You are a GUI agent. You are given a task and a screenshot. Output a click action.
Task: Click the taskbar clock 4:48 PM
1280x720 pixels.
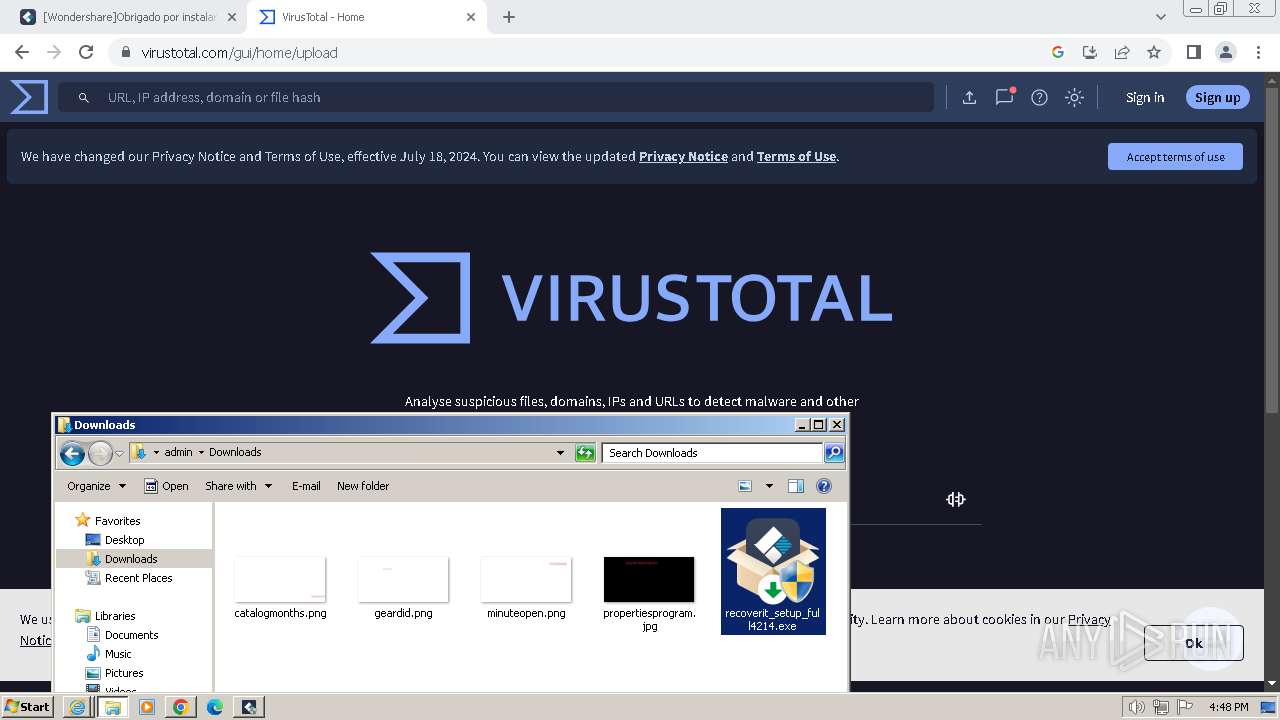click(x=1228, y=707)
